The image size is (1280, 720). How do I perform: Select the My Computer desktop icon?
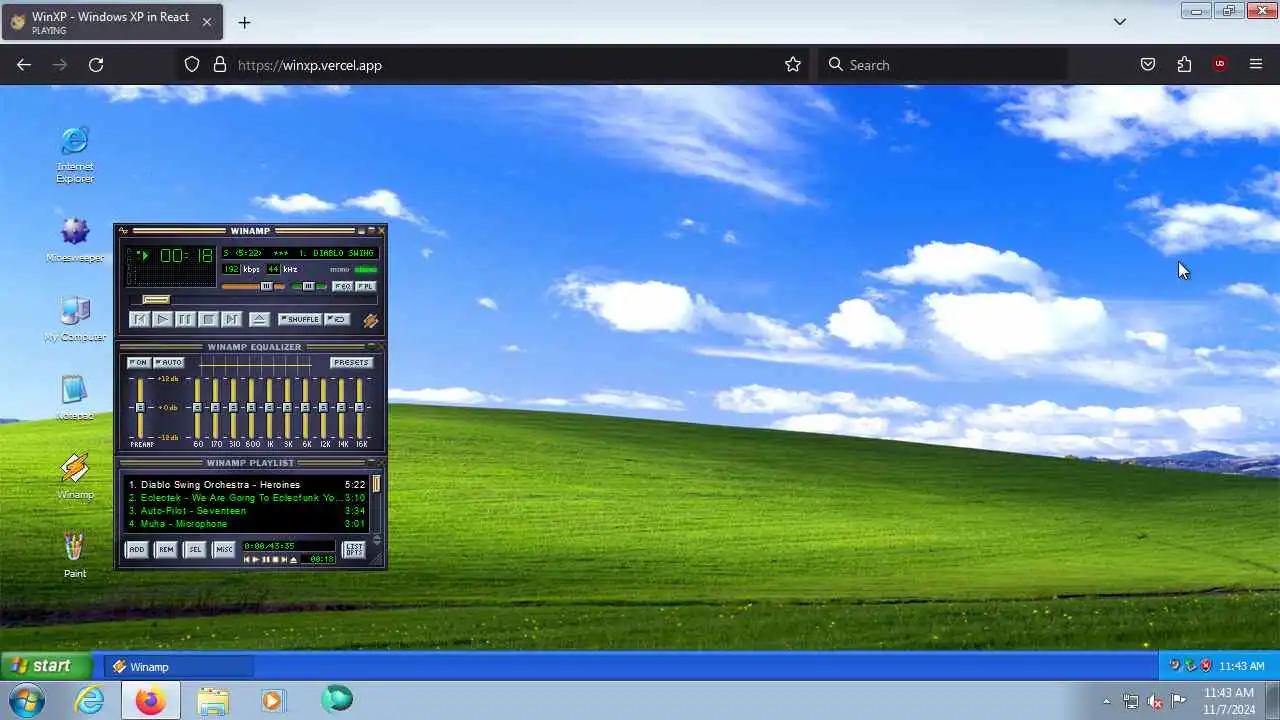coord(75,319)
